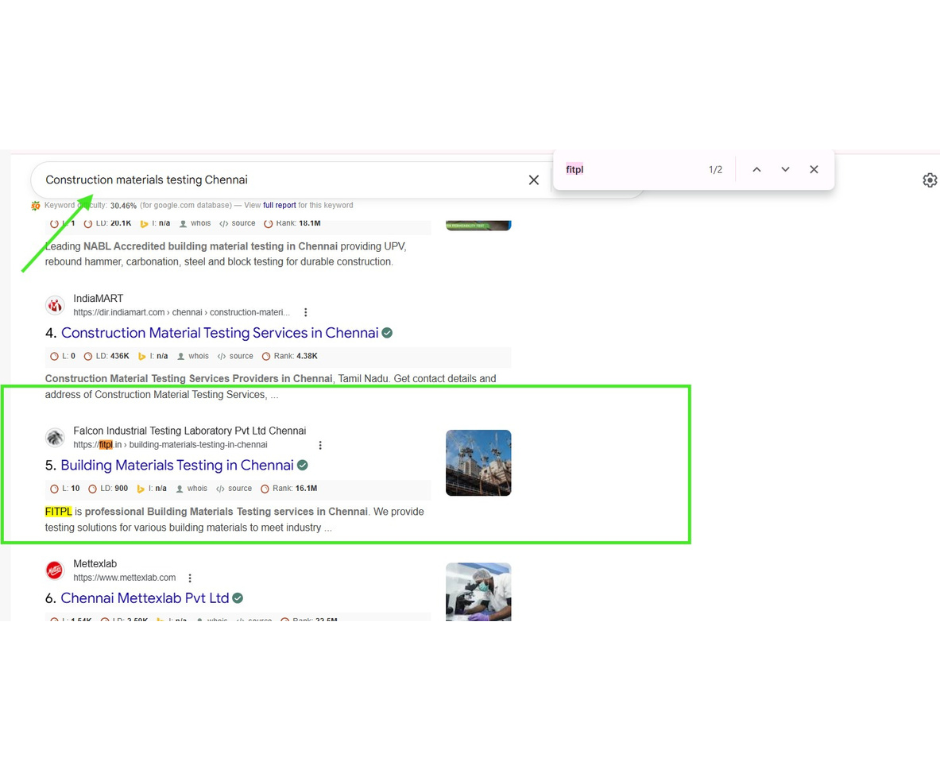Close the find-in-page bar
This screenshot has width=940, height=771.
tap(814, 170)
